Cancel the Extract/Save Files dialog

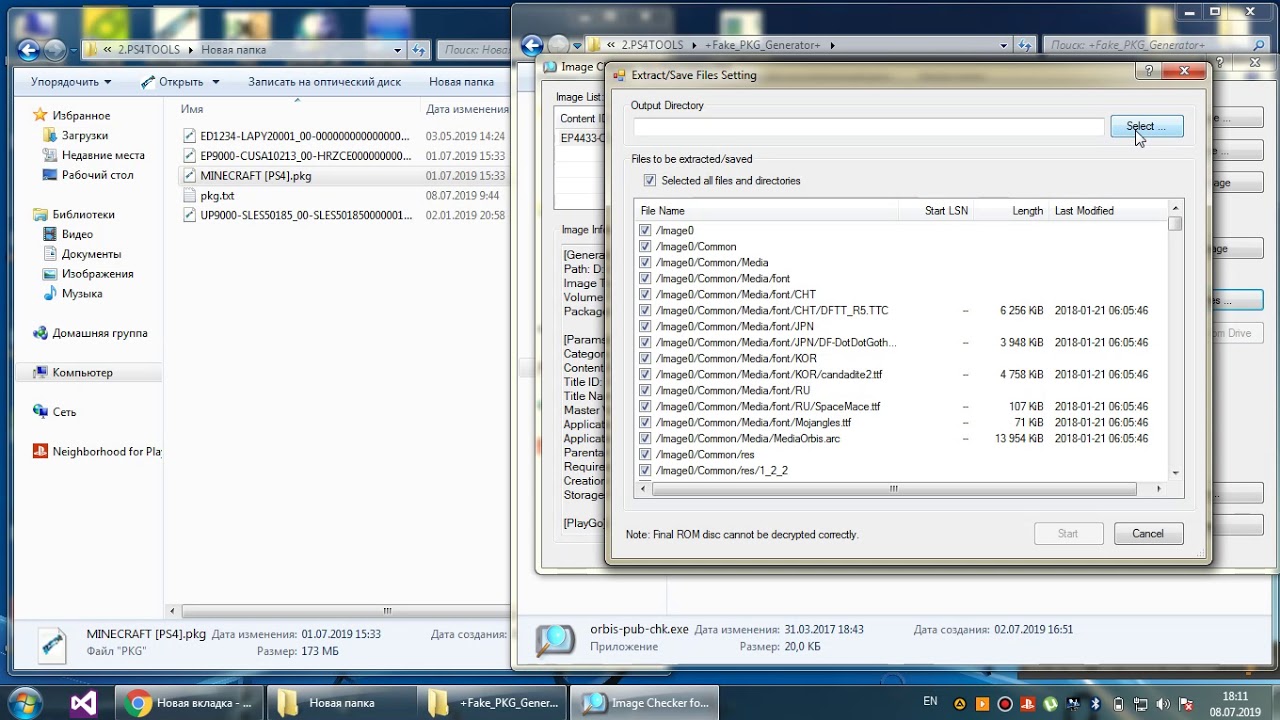1148,534
